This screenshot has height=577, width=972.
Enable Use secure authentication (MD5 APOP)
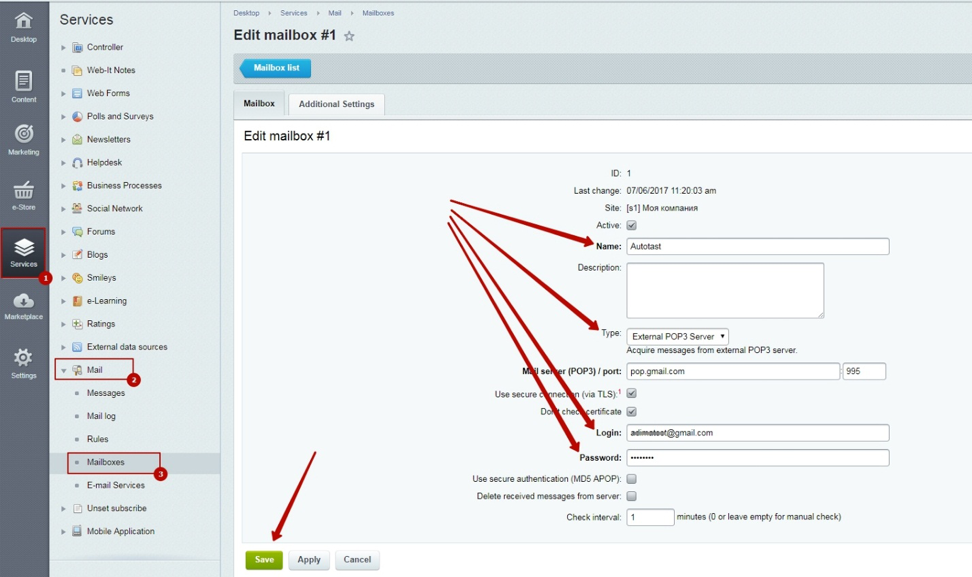pyautogui.click(x=631, y=478)
